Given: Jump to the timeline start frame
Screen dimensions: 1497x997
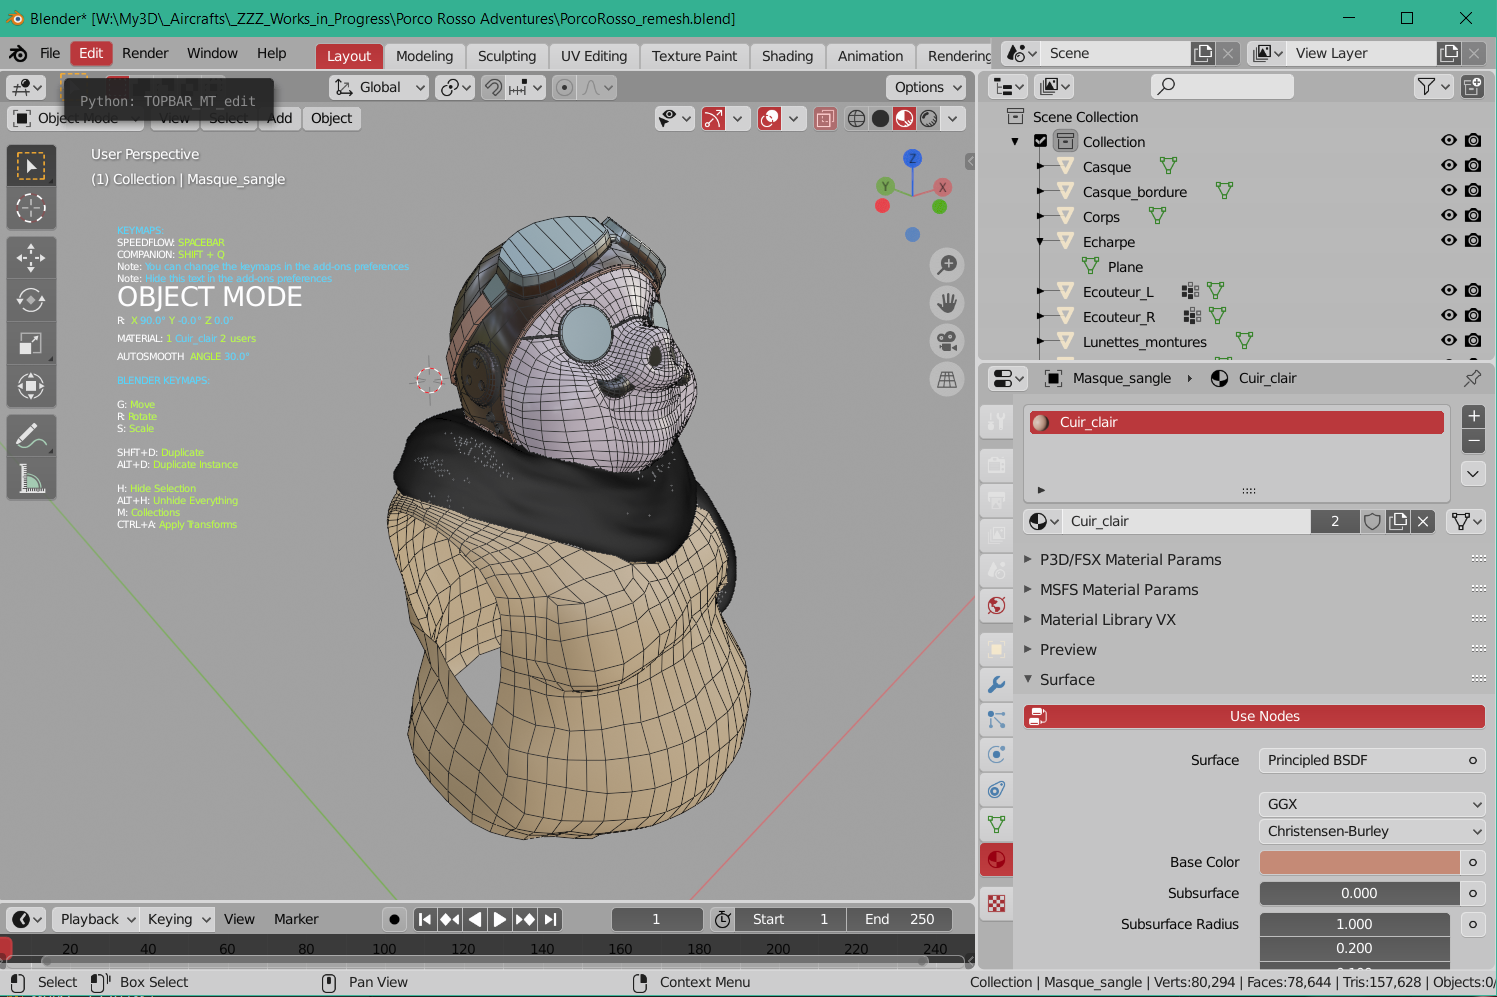Looking at the screenshot, I should pos(425,919).
